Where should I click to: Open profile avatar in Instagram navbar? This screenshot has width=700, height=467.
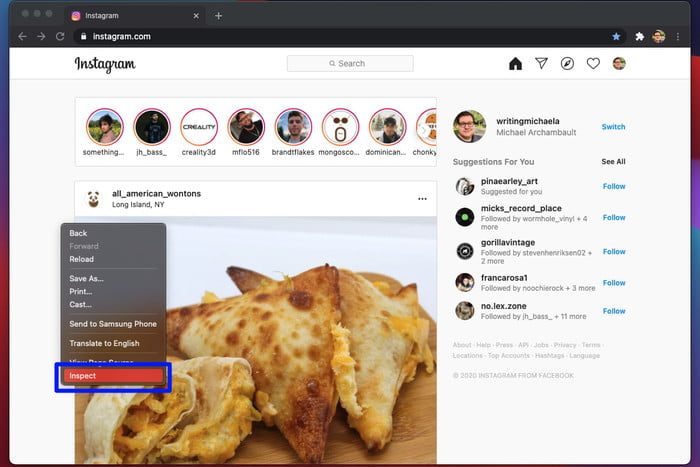point(619,63)
